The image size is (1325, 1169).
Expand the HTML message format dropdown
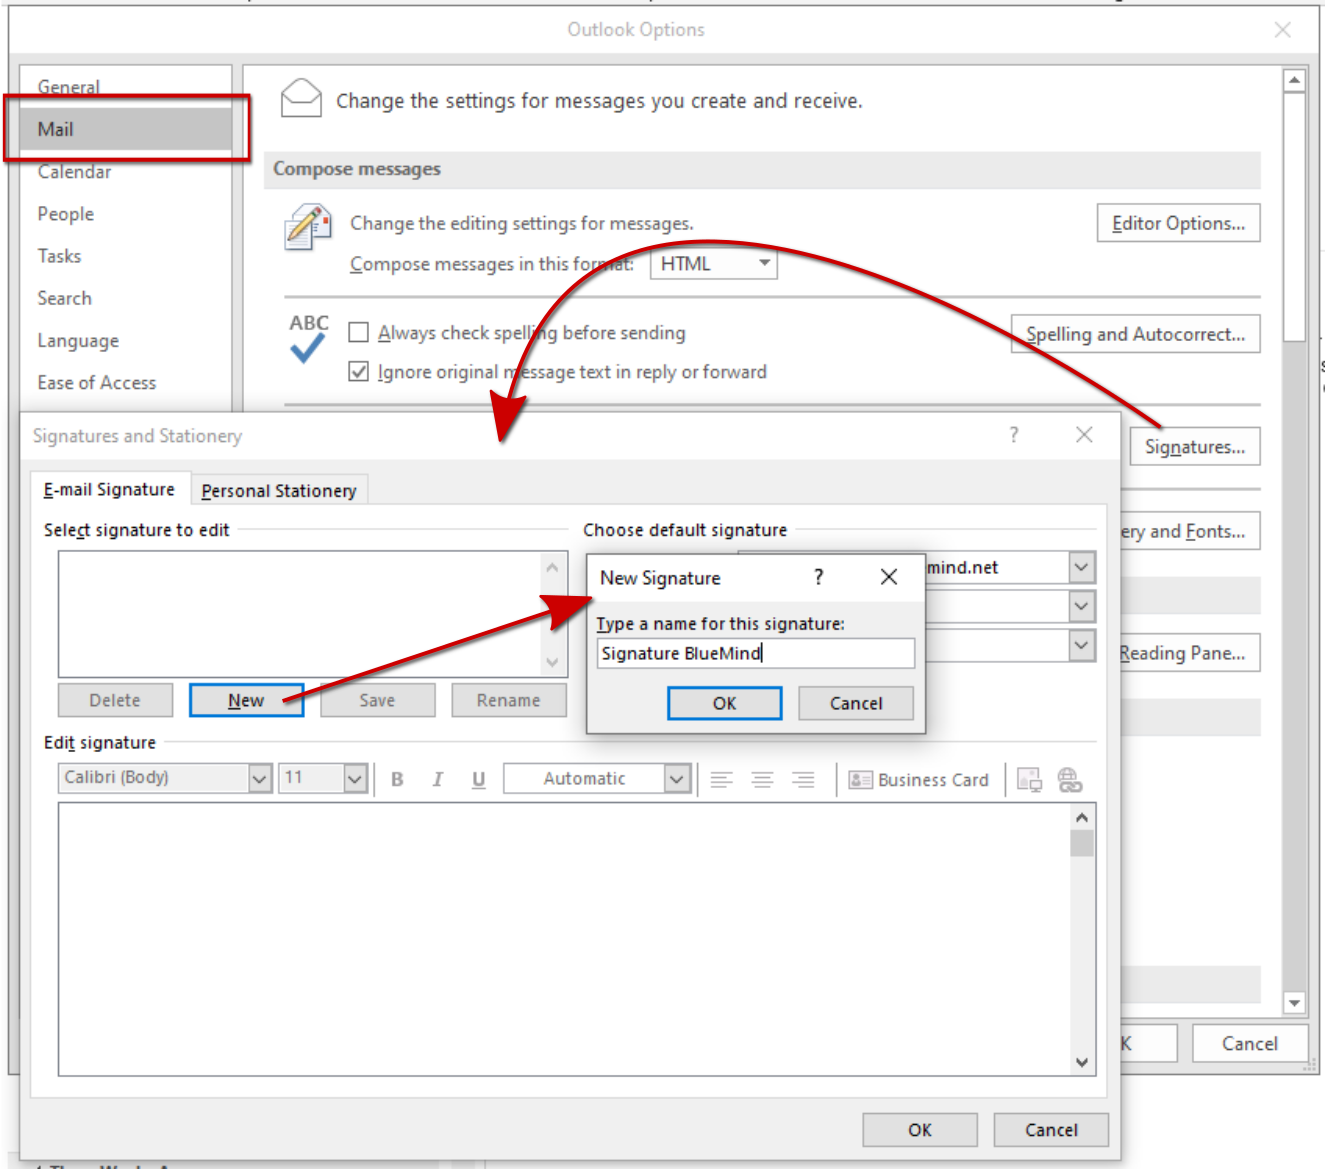[x=764, y=264]
